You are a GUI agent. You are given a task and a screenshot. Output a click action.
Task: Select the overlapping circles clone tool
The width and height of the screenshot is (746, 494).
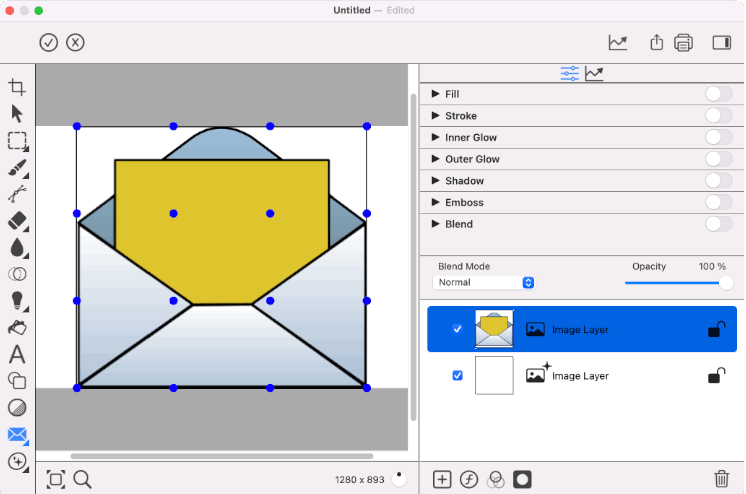[17, 274]
